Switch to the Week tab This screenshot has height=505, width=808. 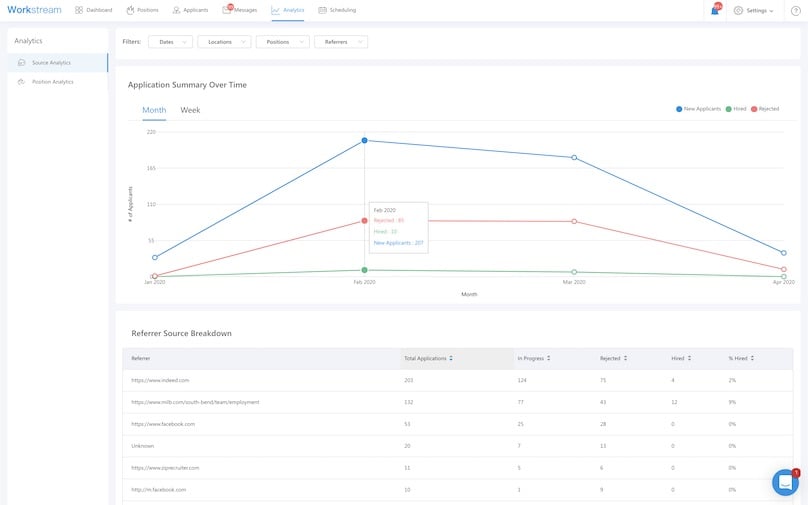[x=190, y=110]
